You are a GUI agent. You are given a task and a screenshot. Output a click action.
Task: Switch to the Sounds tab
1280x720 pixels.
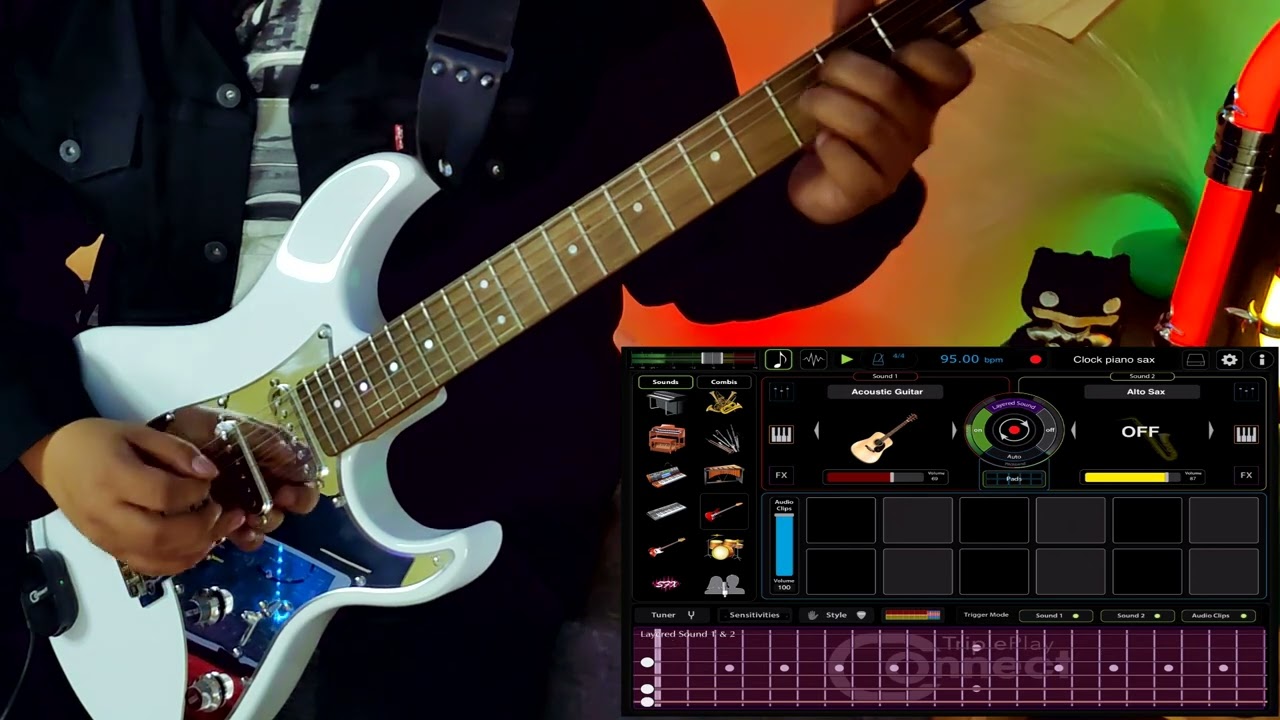(665, 382)
